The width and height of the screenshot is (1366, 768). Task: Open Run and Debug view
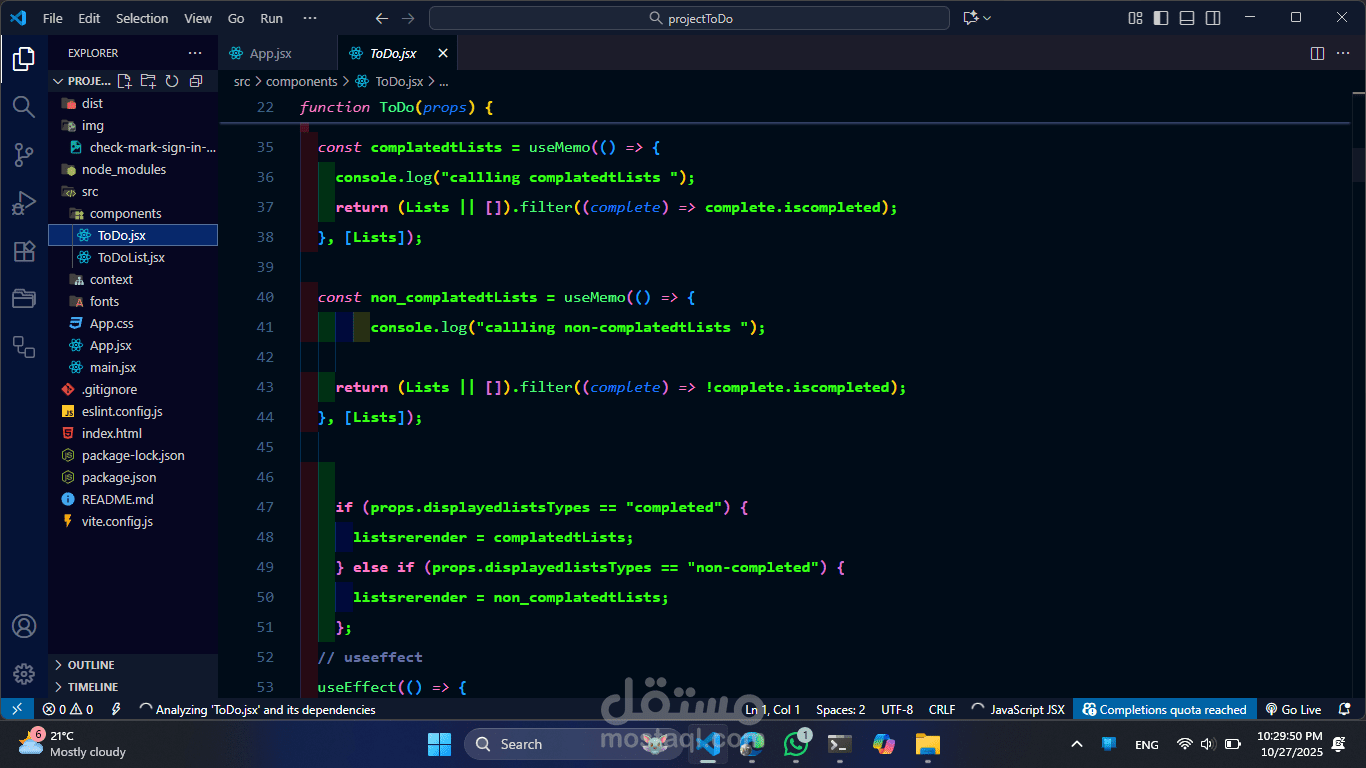pyautogui.click(x=24, y=203)
